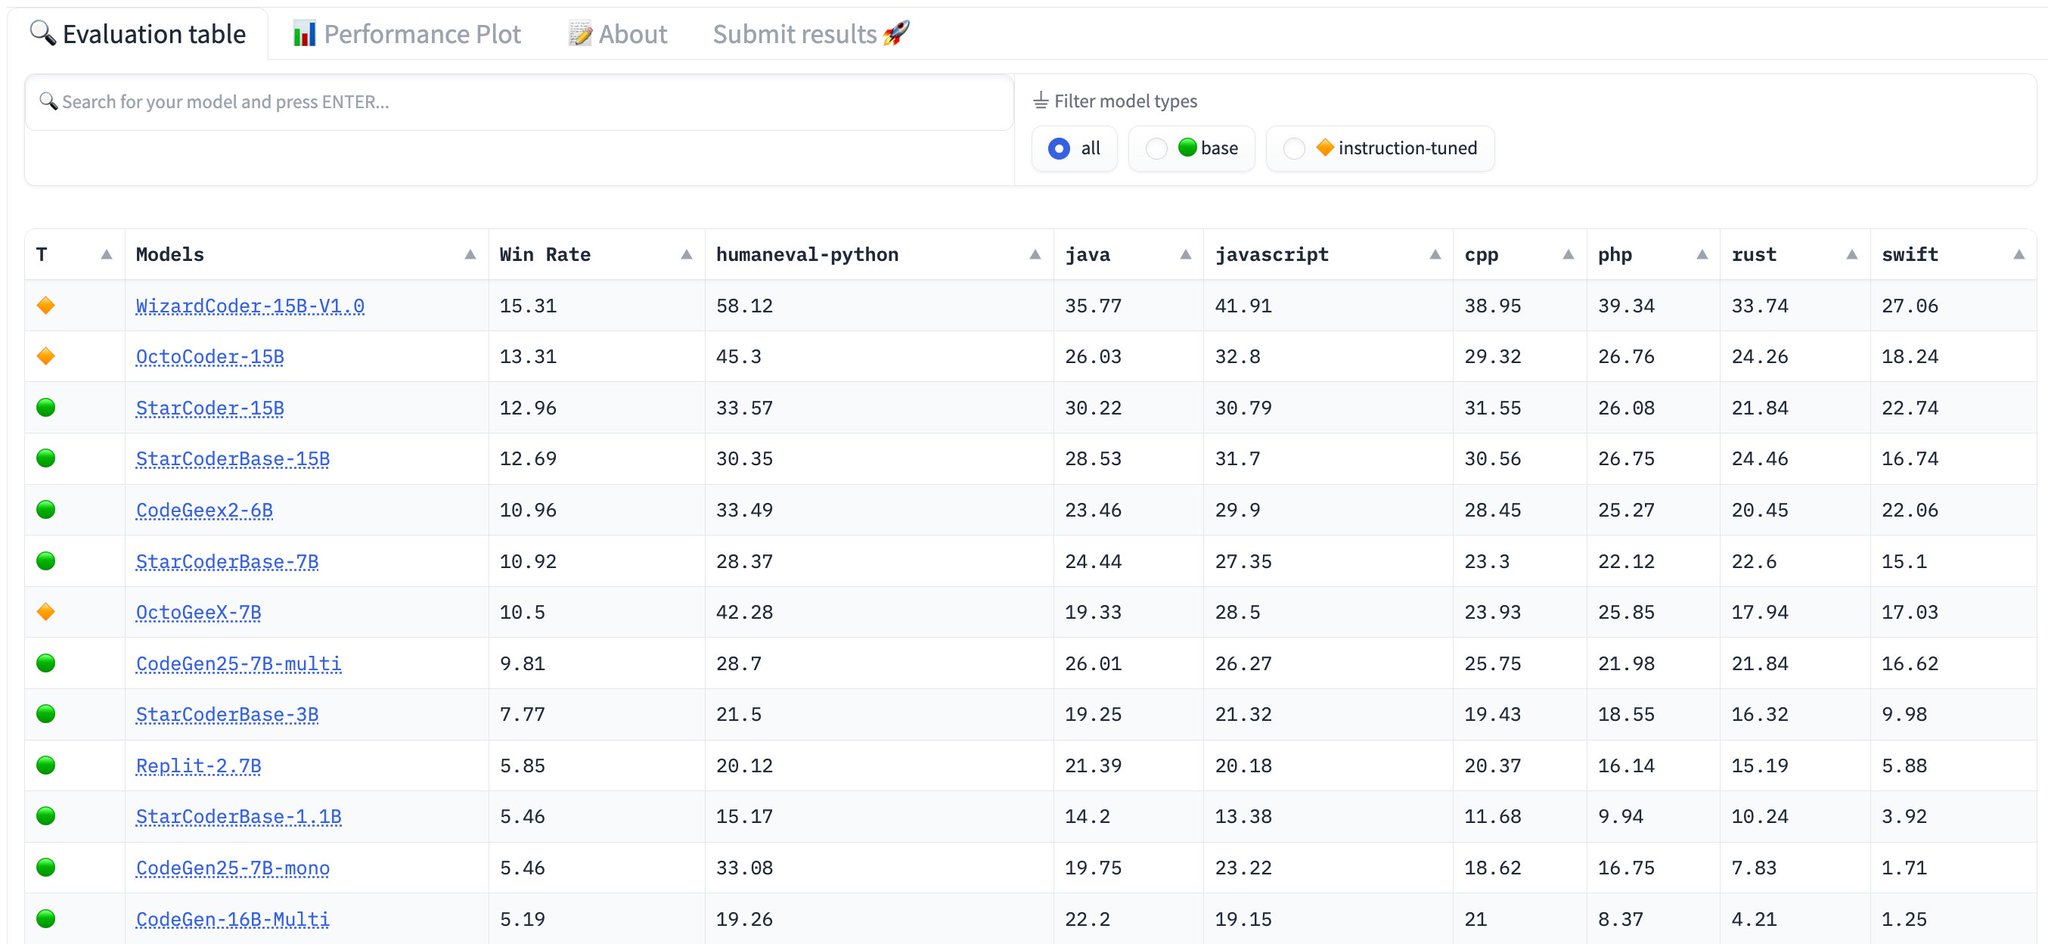Viewport: 2048px width, 944px height.
Task: Open the Replit-2.7B model link
Action: click(x=198, y=766)
